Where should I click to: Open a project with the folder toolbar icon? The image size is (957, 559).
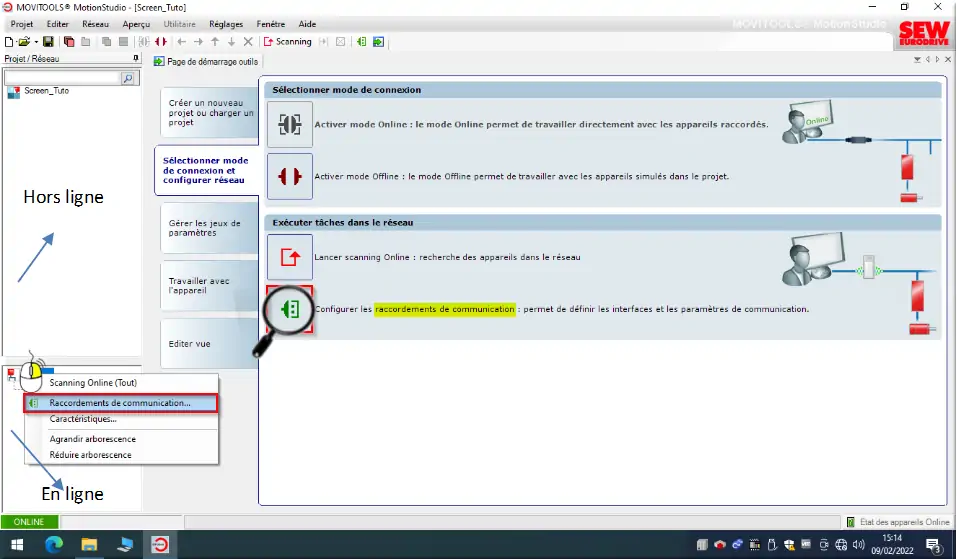point(24,42)
